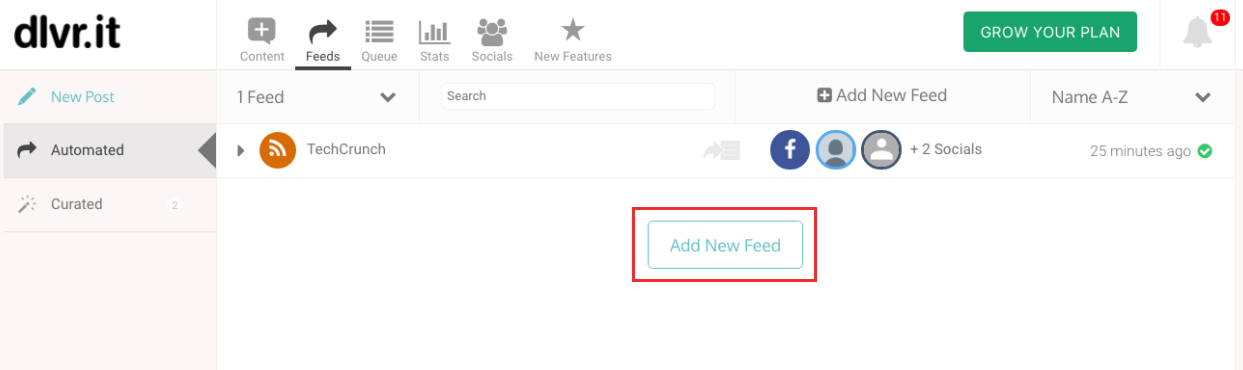Screen dimensions: 1243x370
Task: Click the GROW YOUR PLAN button
Action: (x=1050, y=32)
